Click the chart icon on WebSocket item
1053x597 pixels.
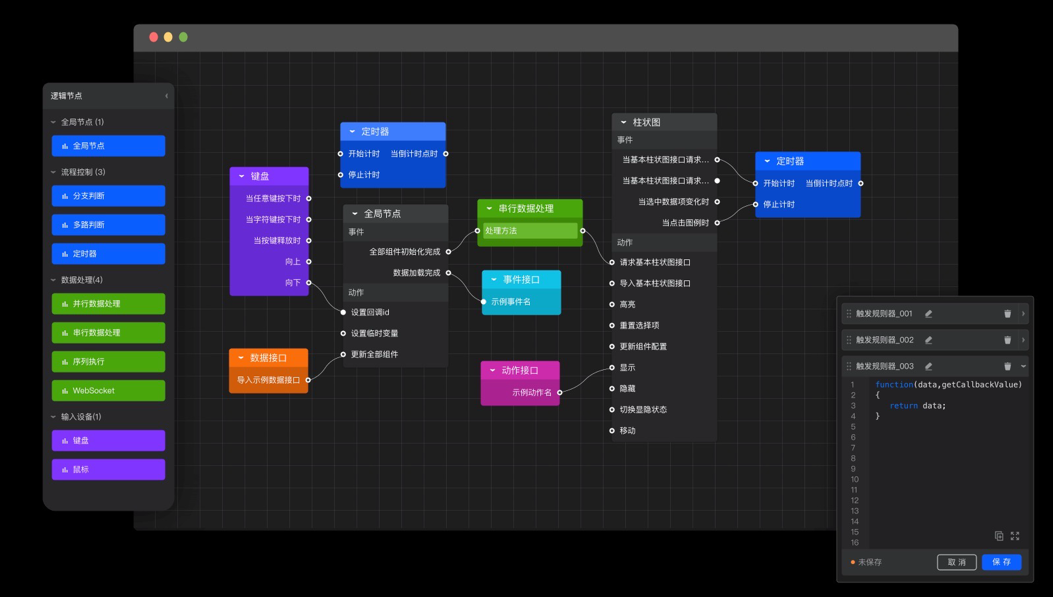point(65,391)
